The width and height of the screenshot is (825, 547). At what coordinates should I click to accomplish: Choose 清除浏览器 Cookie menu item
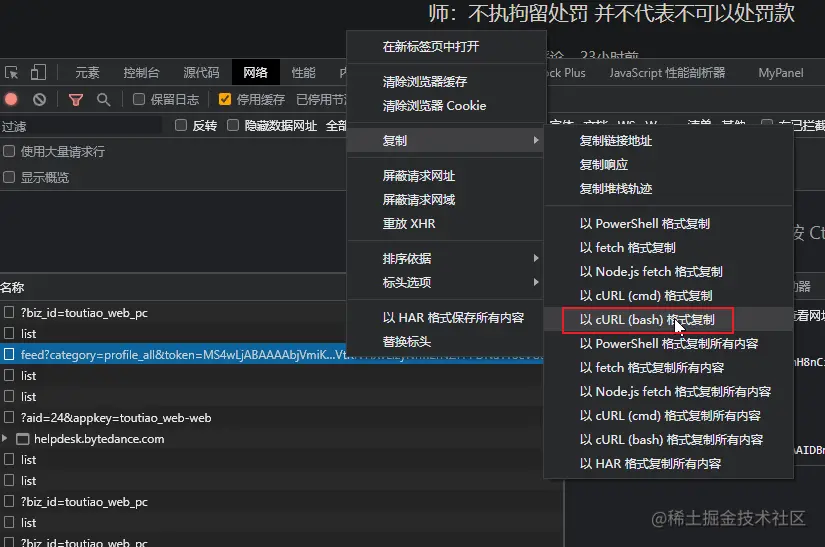445,106
